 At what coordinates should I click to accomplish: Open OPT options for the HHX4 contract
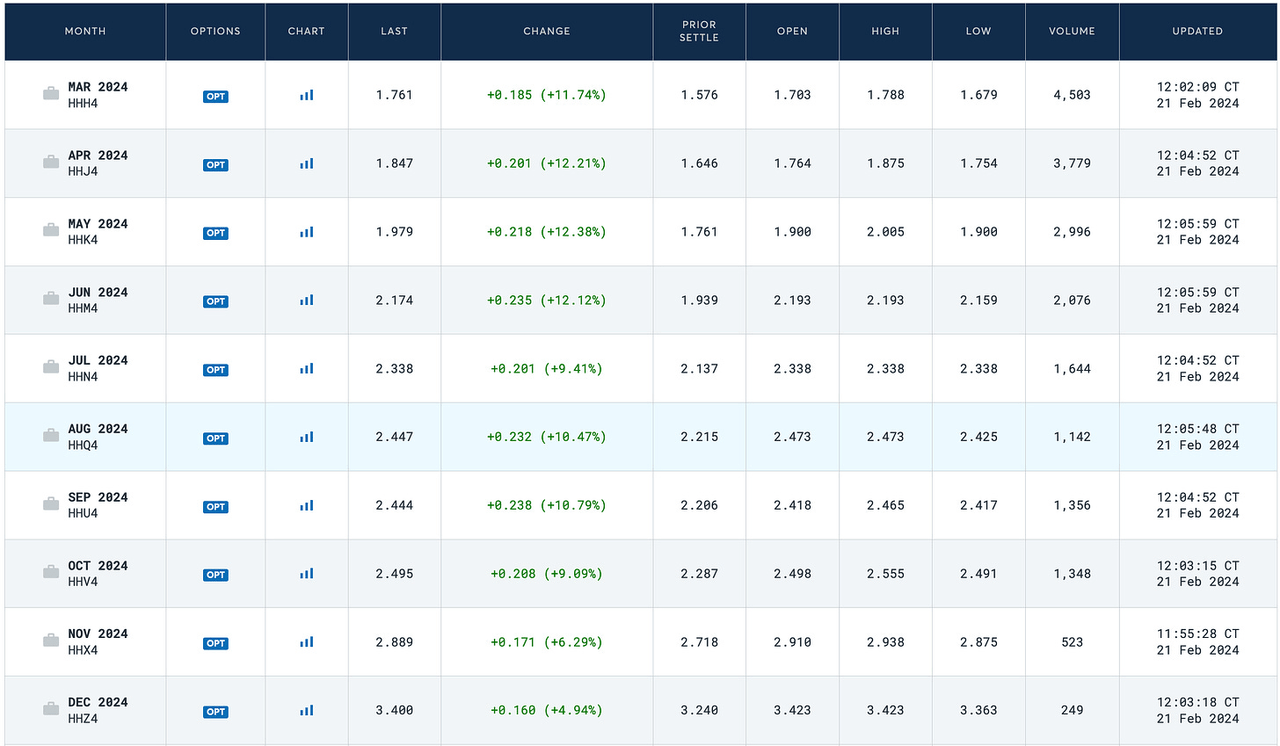pos(216,644)
